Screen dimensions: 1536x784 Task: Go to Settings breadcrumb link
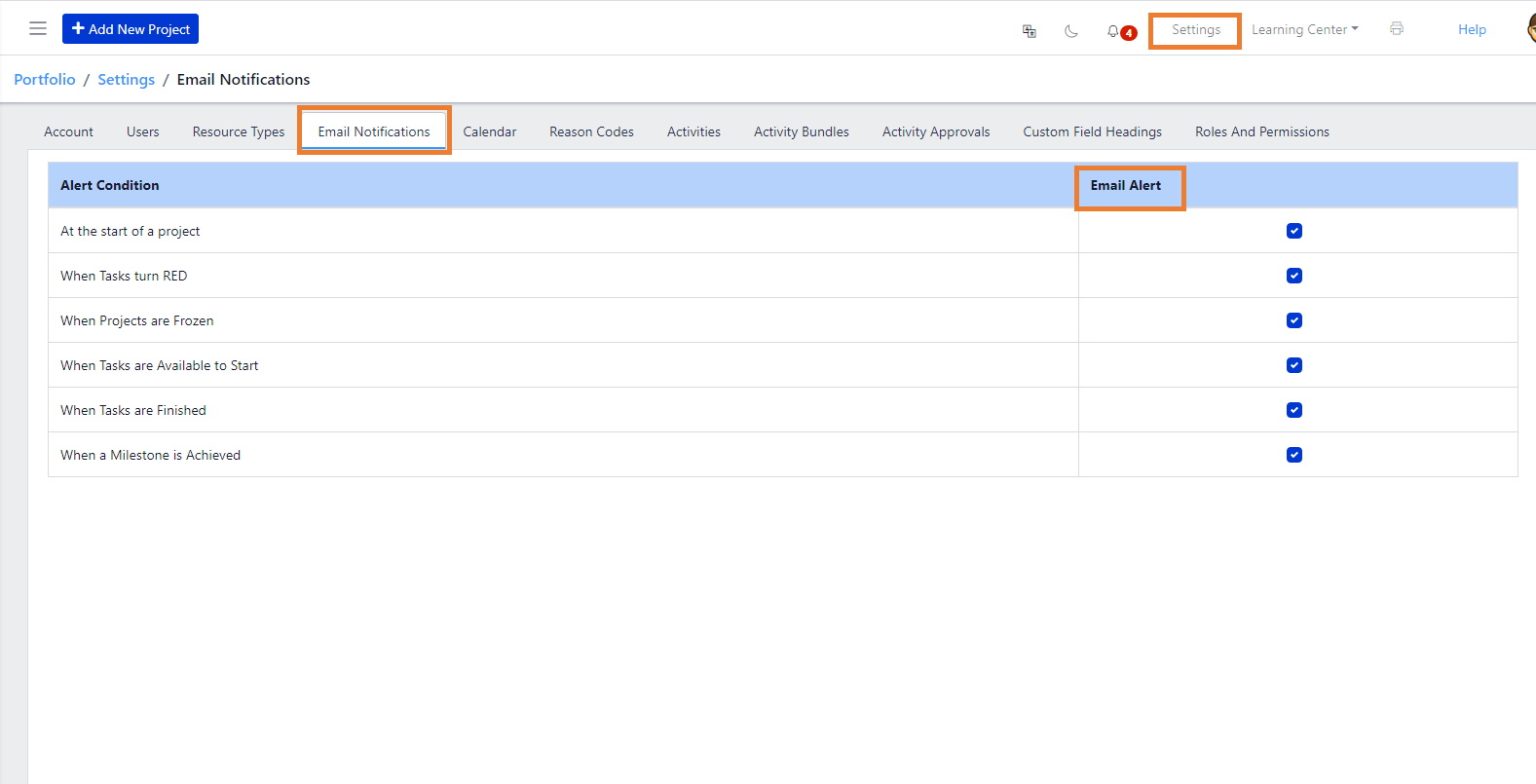pos(126,79)
